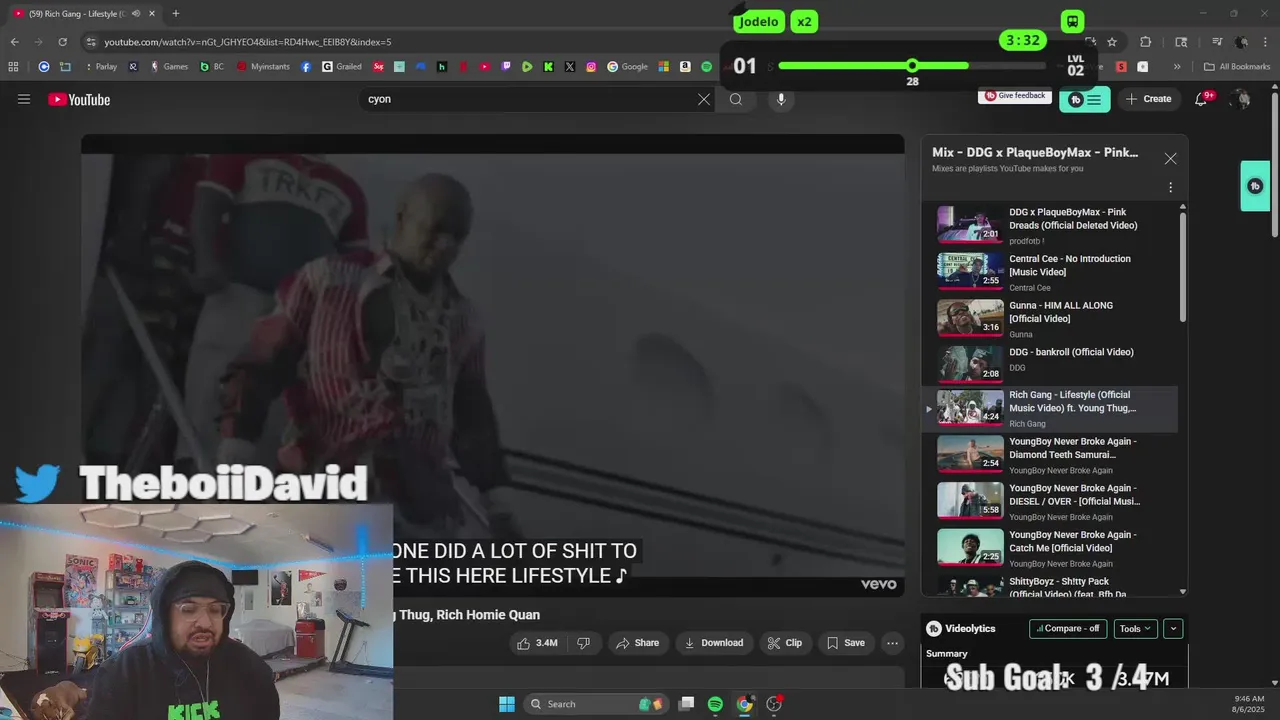1280x720 pixels.
Task: Toggle Videolytics Compare off button
Action: pos(1068,629)
